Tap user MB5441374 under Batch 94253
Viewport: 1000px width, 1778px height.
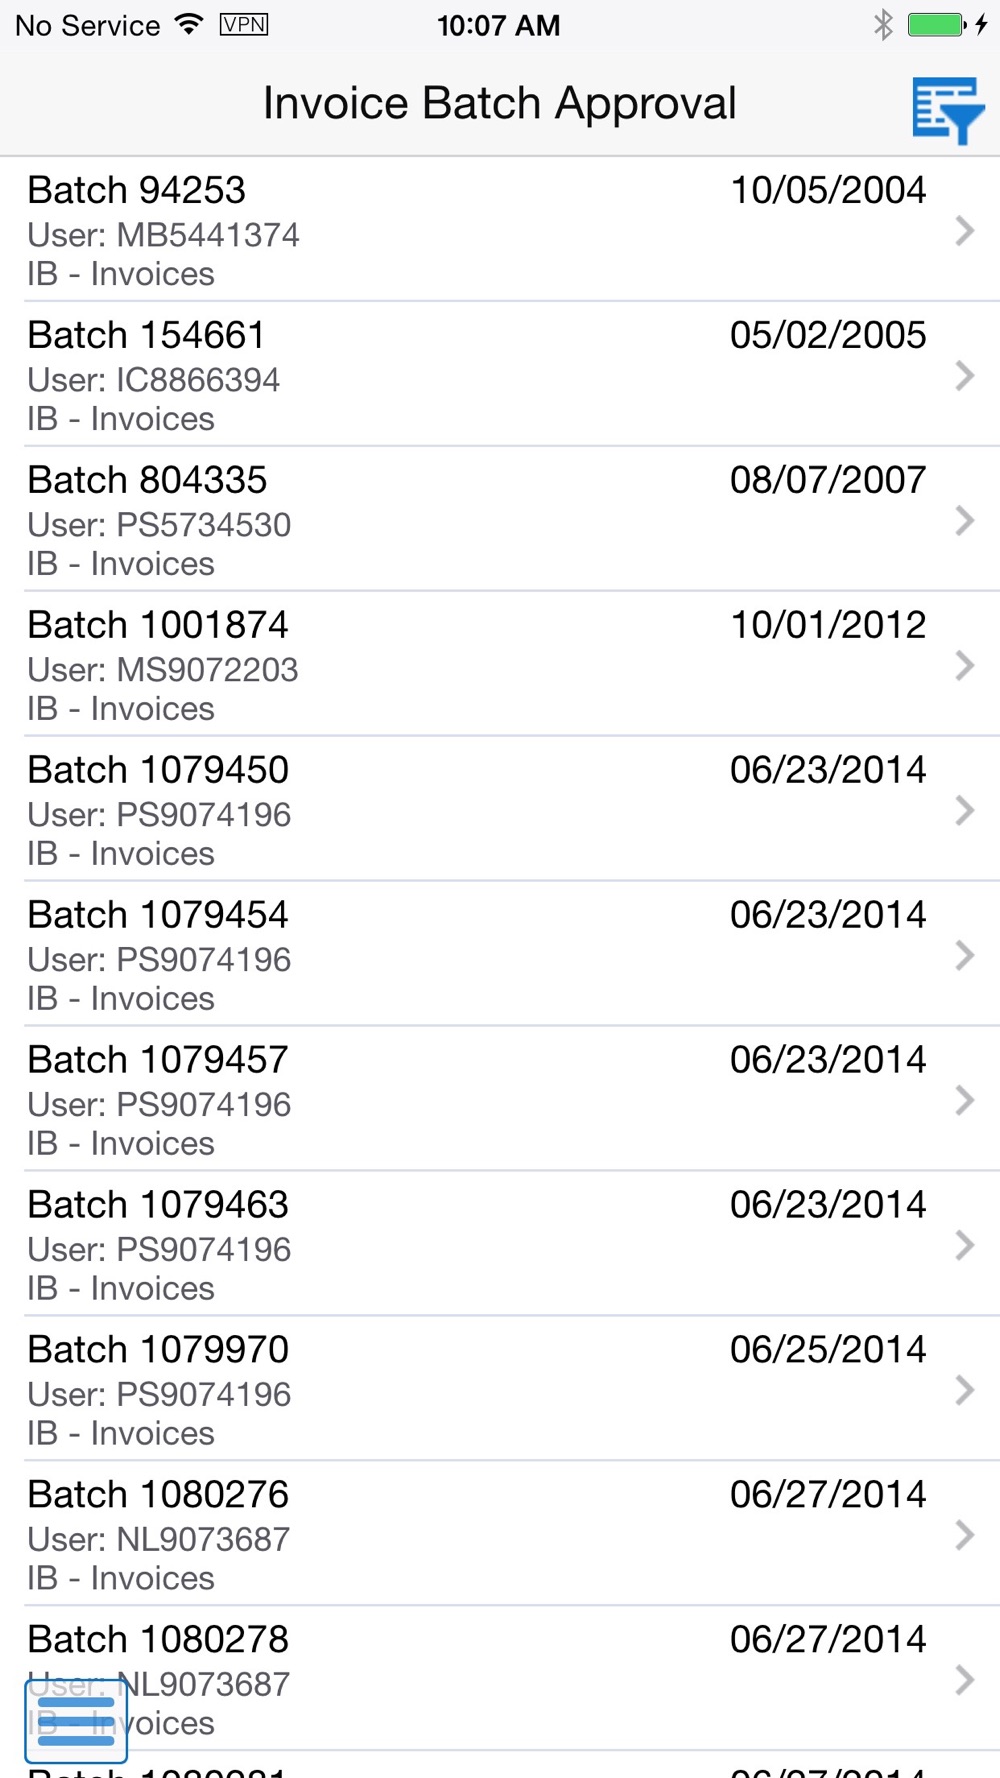click(163, 235)
